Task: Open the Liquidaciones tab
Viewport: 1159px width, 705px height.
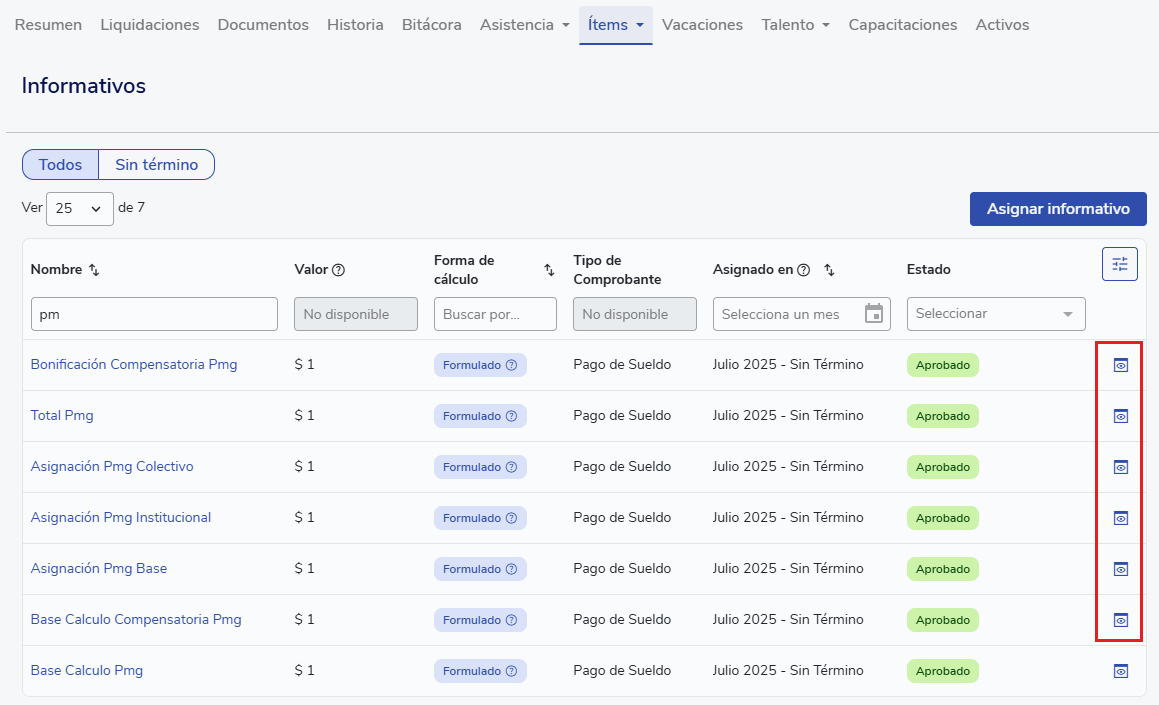Action: point(150,25)
